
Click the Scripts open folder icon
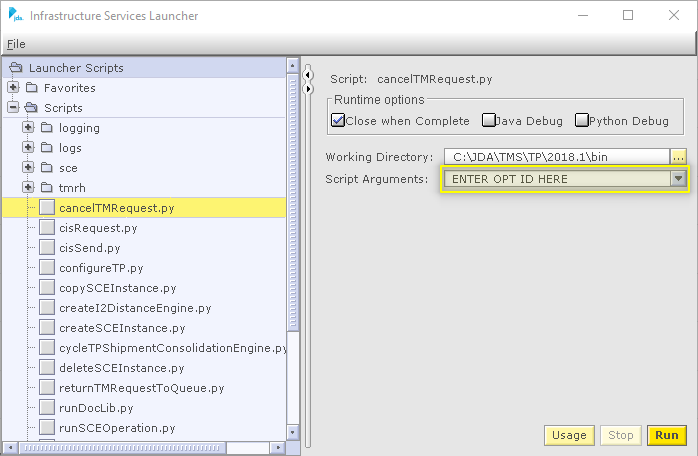coord(31,107)
